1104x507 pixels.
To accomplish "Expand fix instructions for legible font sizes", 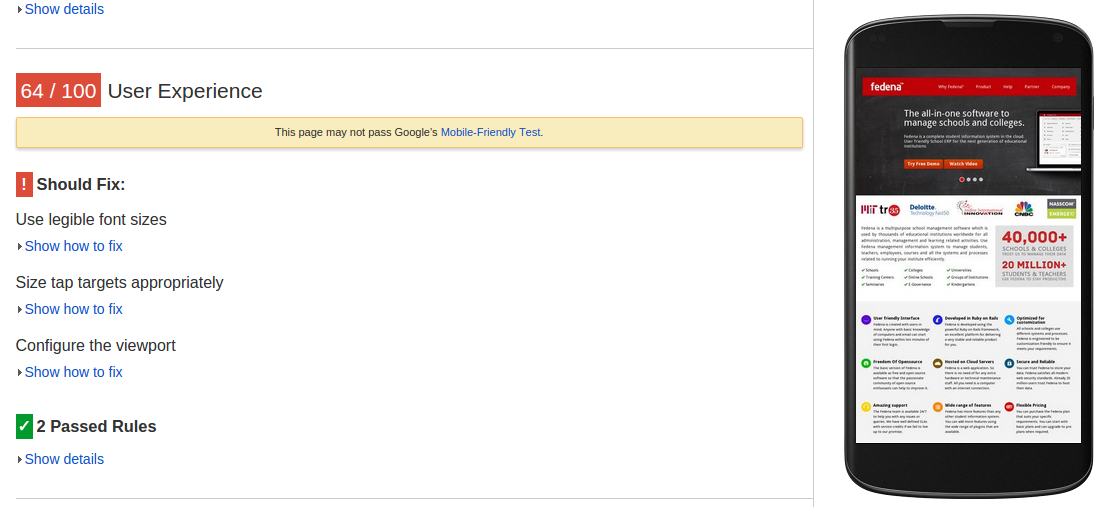I will 73,246.
